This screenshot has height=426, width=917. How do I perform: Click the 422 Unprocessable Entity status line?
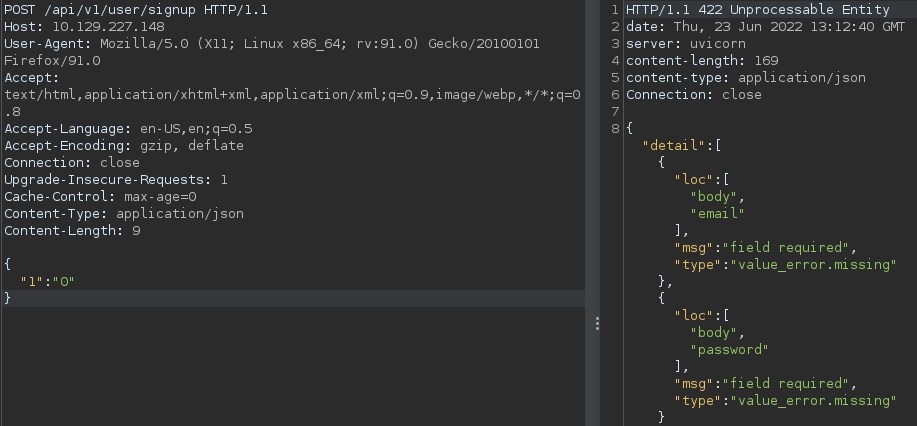click(757, 10)
